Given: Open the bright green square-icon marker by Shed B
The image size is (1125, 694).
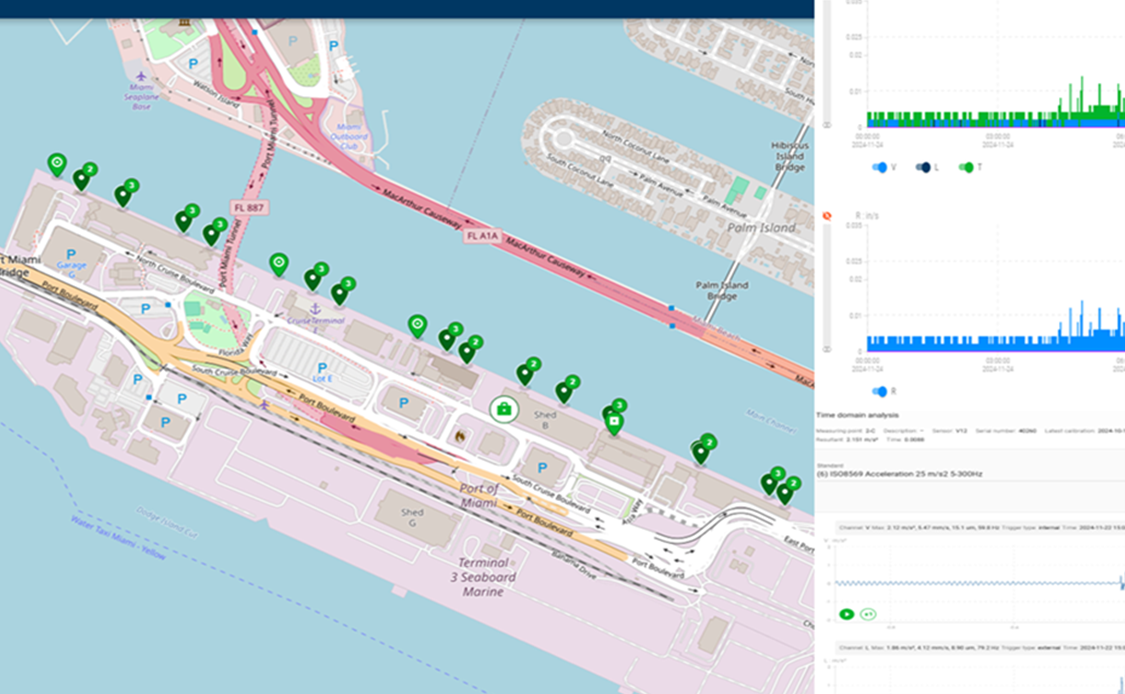Looking at the screenshot, I should [x=614, y=423].
